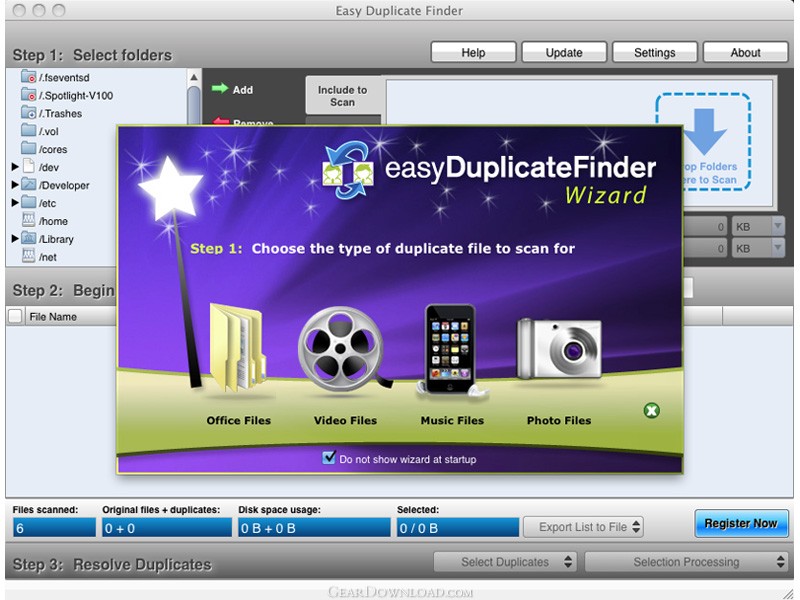
Task: Click the /net network volume icon
Action: point(29,256)
